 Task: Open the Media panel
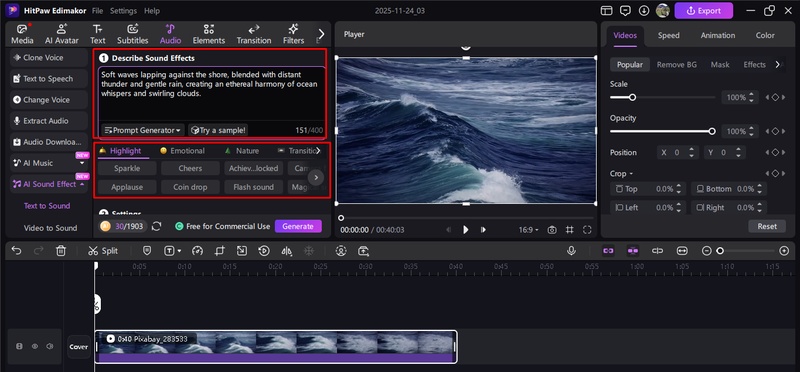coord(22,34)
